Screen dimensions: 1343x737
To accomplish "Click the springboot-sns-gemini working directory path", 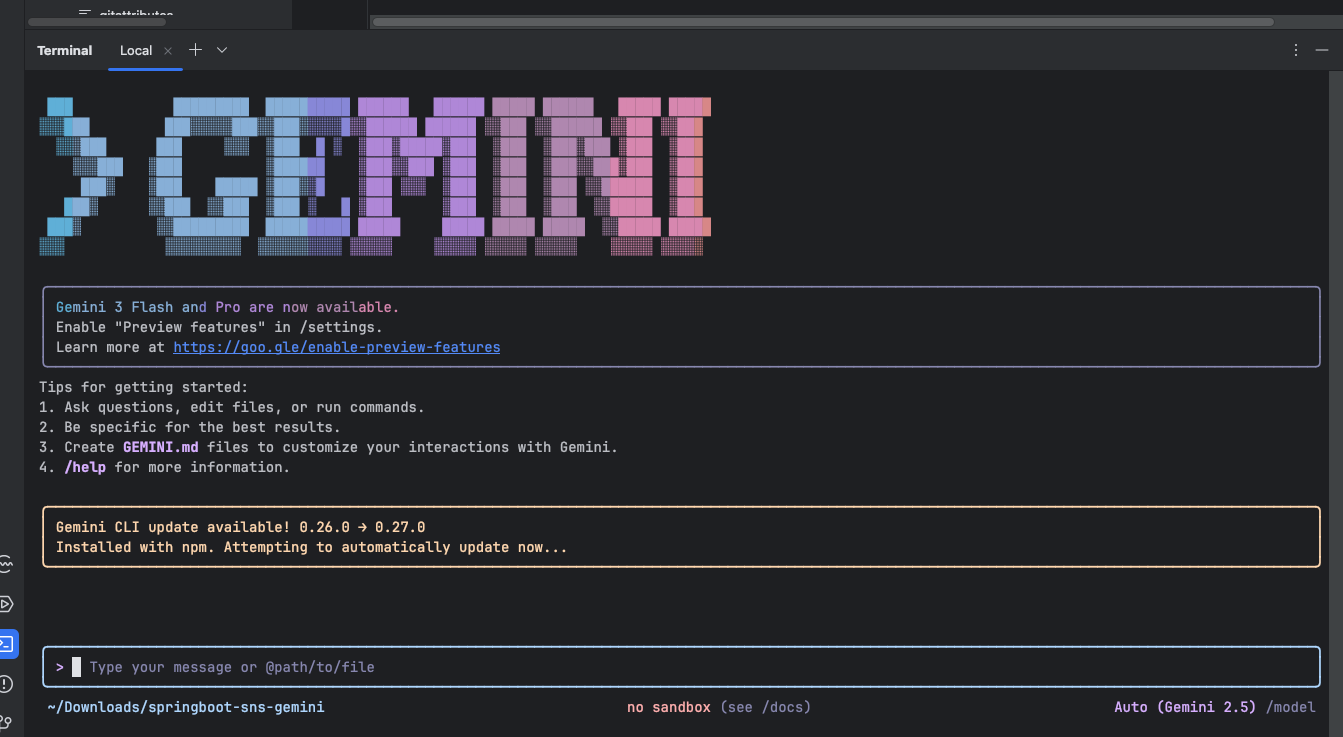I will [185, 707].
